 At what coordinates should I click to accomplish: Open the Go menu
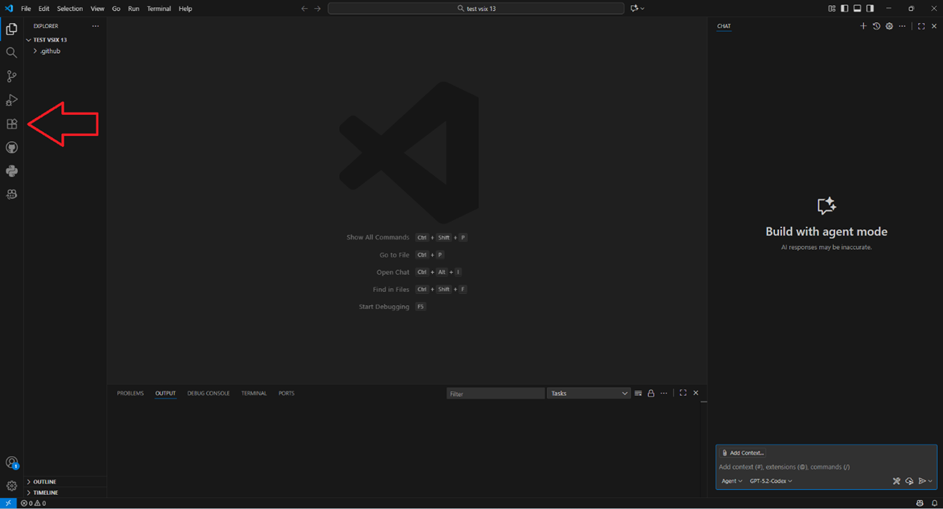coord(116,8)
